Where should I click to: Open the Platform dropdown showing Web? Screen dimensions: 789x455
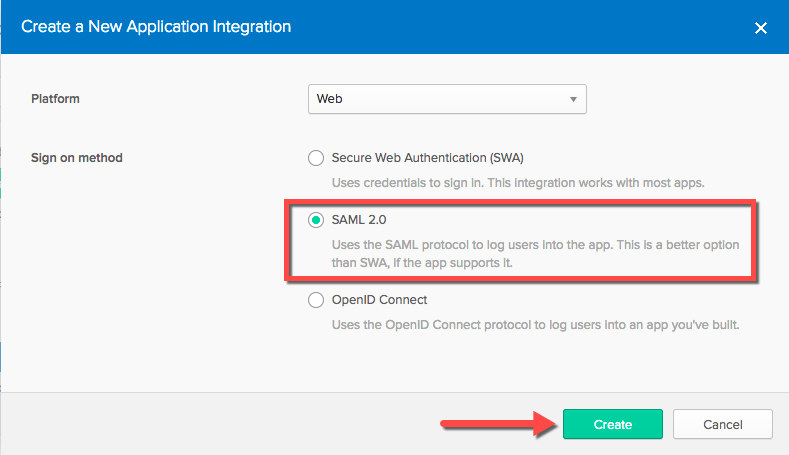(446, 99)
